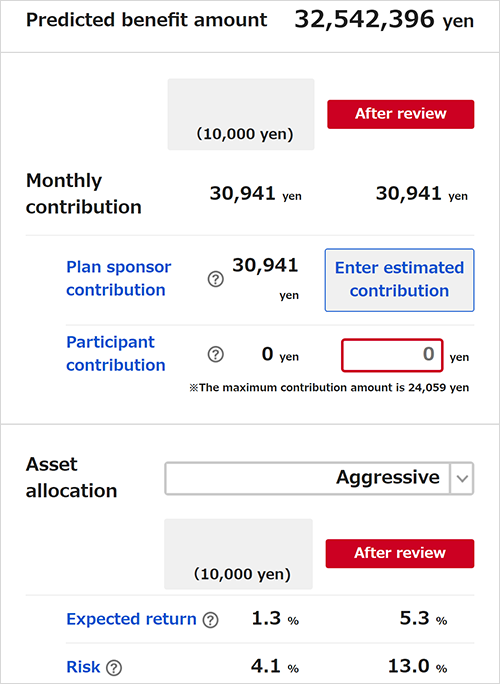Focus the participant contribution yen input field
This screenshot has width=500, height=684.
[392, 355]
